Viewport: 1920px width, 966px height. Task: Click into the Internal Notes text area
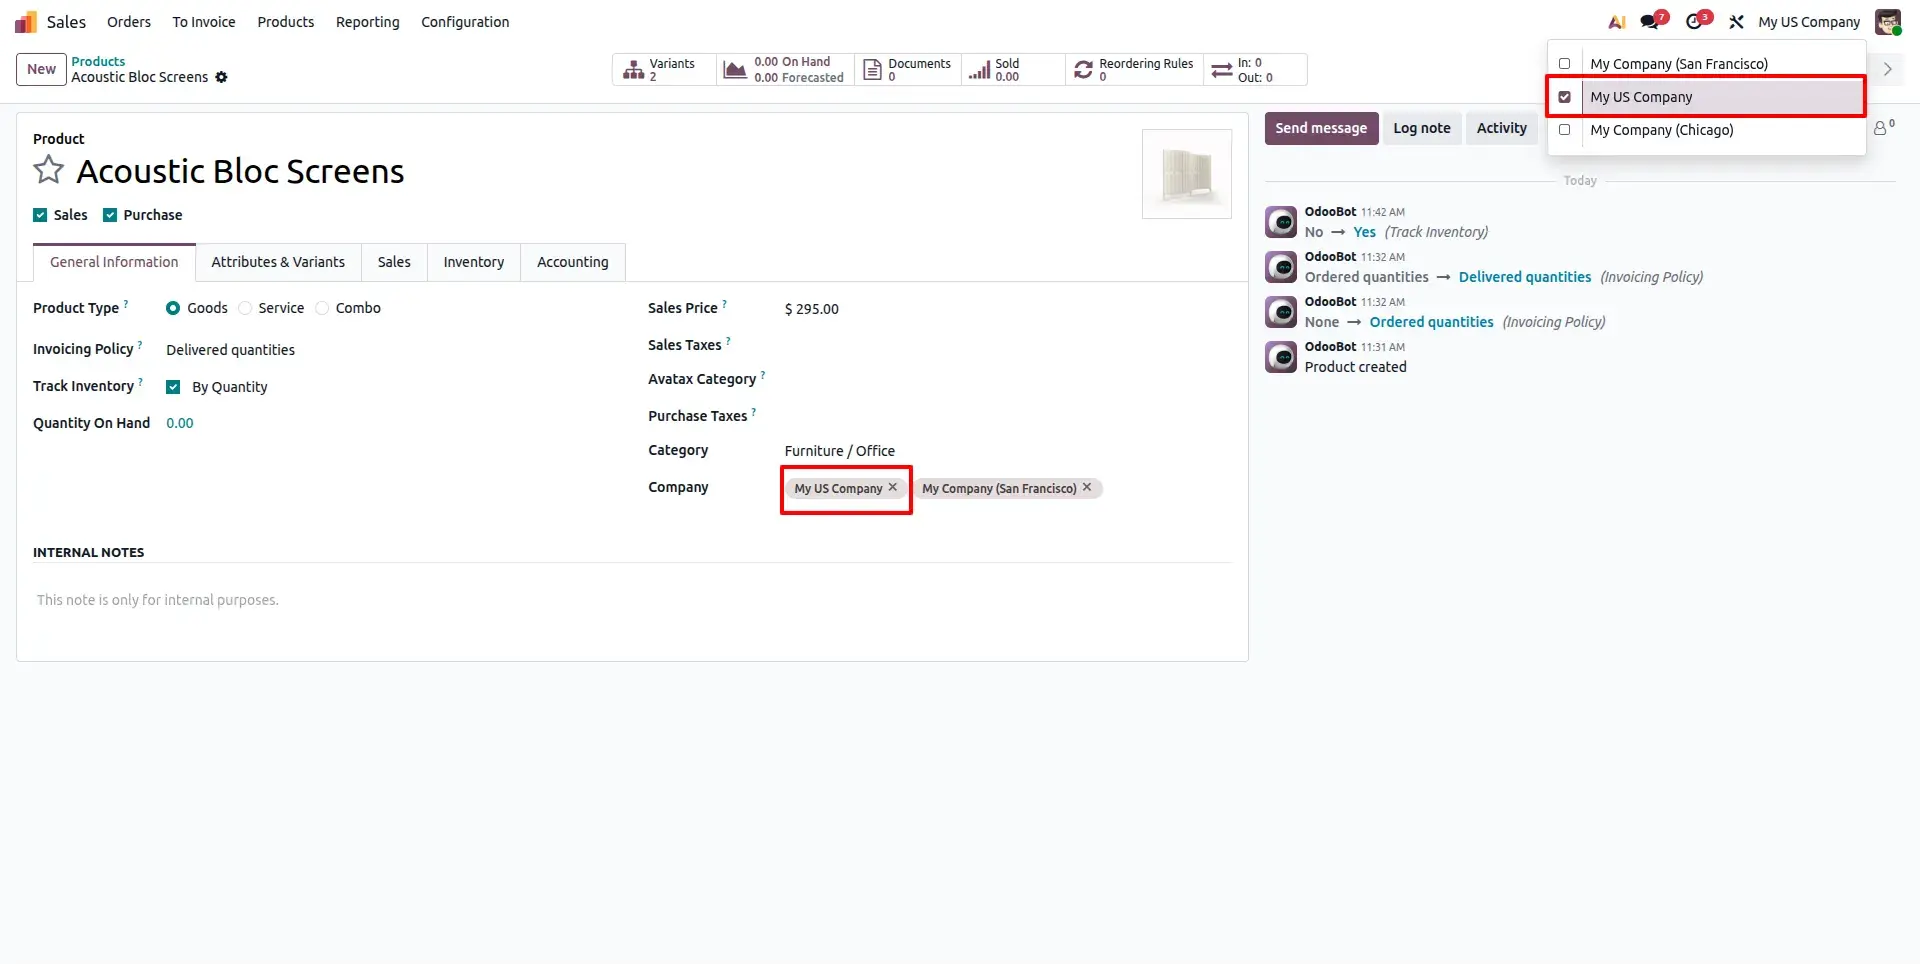coord(632,600)
